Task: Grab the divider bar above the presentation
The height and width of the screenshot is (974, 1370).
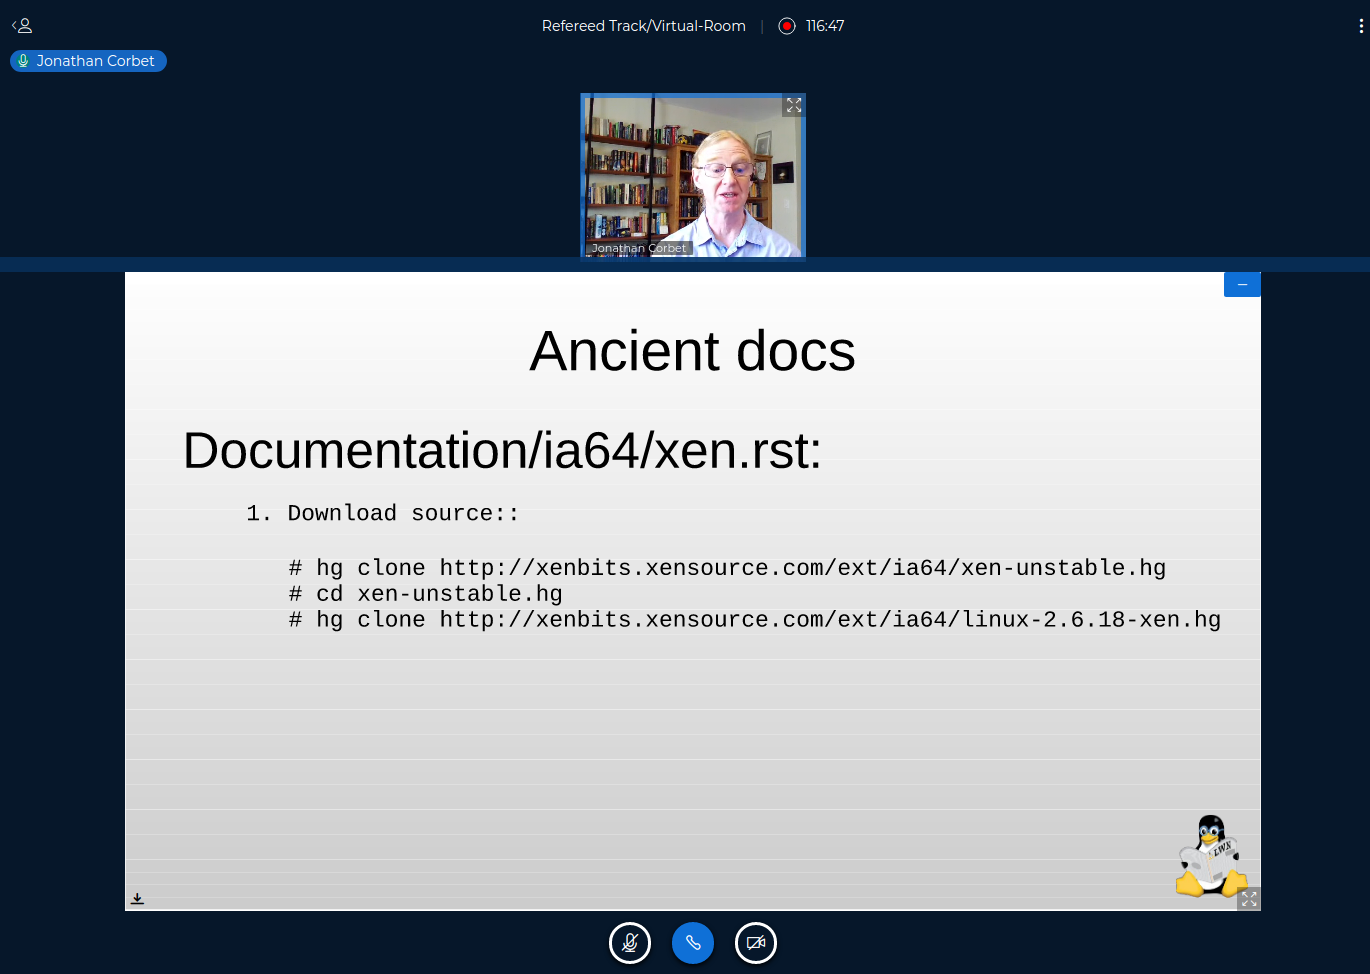Action: (685, 265)
